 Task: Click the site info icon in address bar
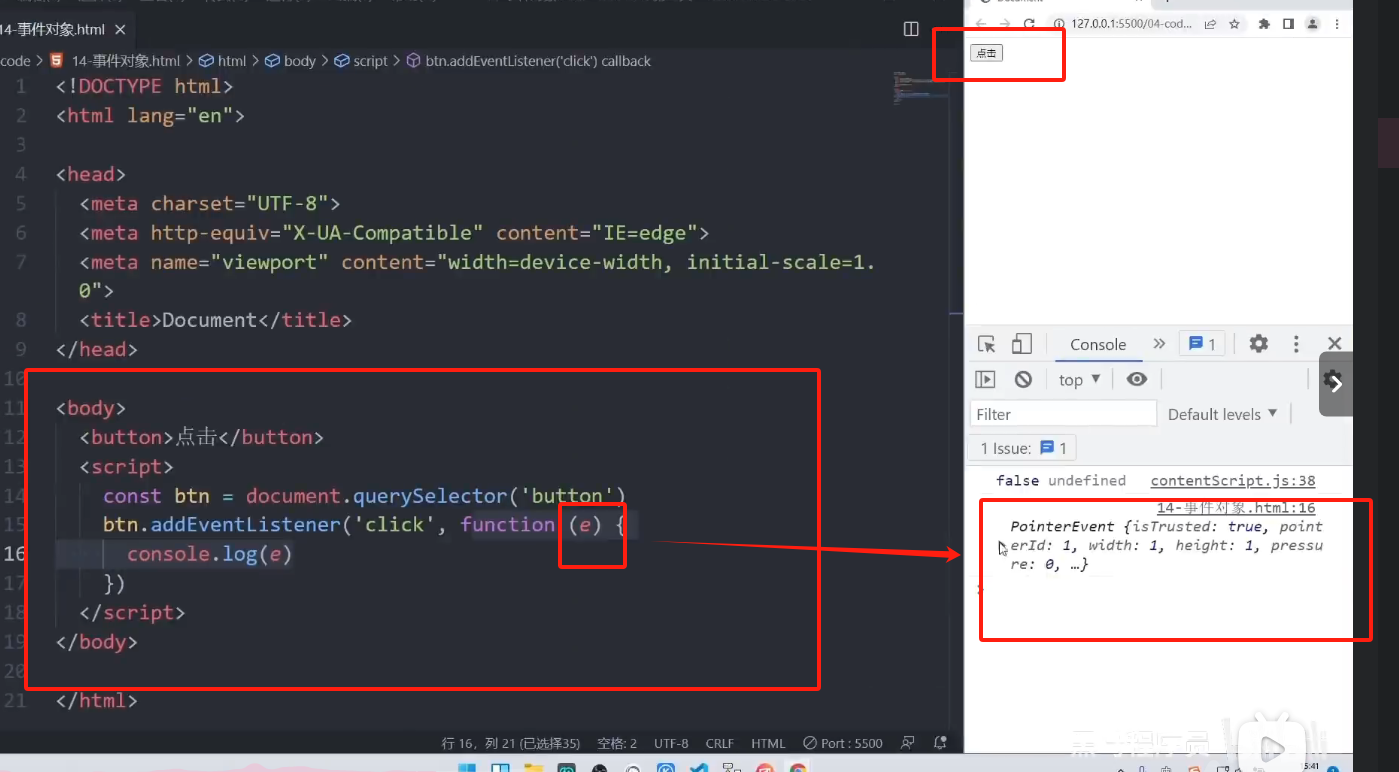[1058, 24]
